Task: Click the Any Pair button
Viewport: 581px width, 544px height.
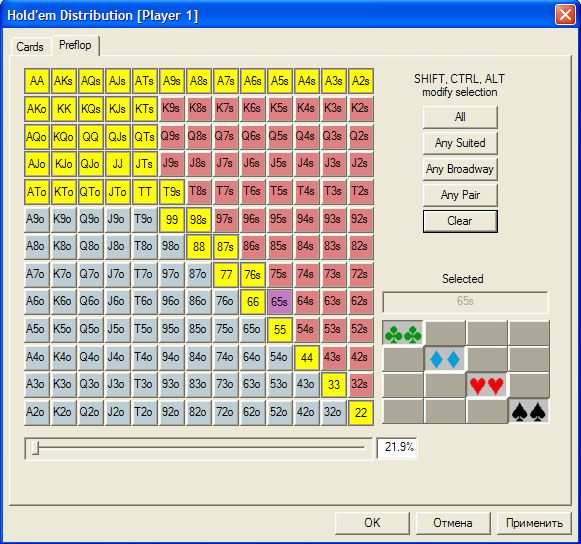Action: click(x=460, y=195)
